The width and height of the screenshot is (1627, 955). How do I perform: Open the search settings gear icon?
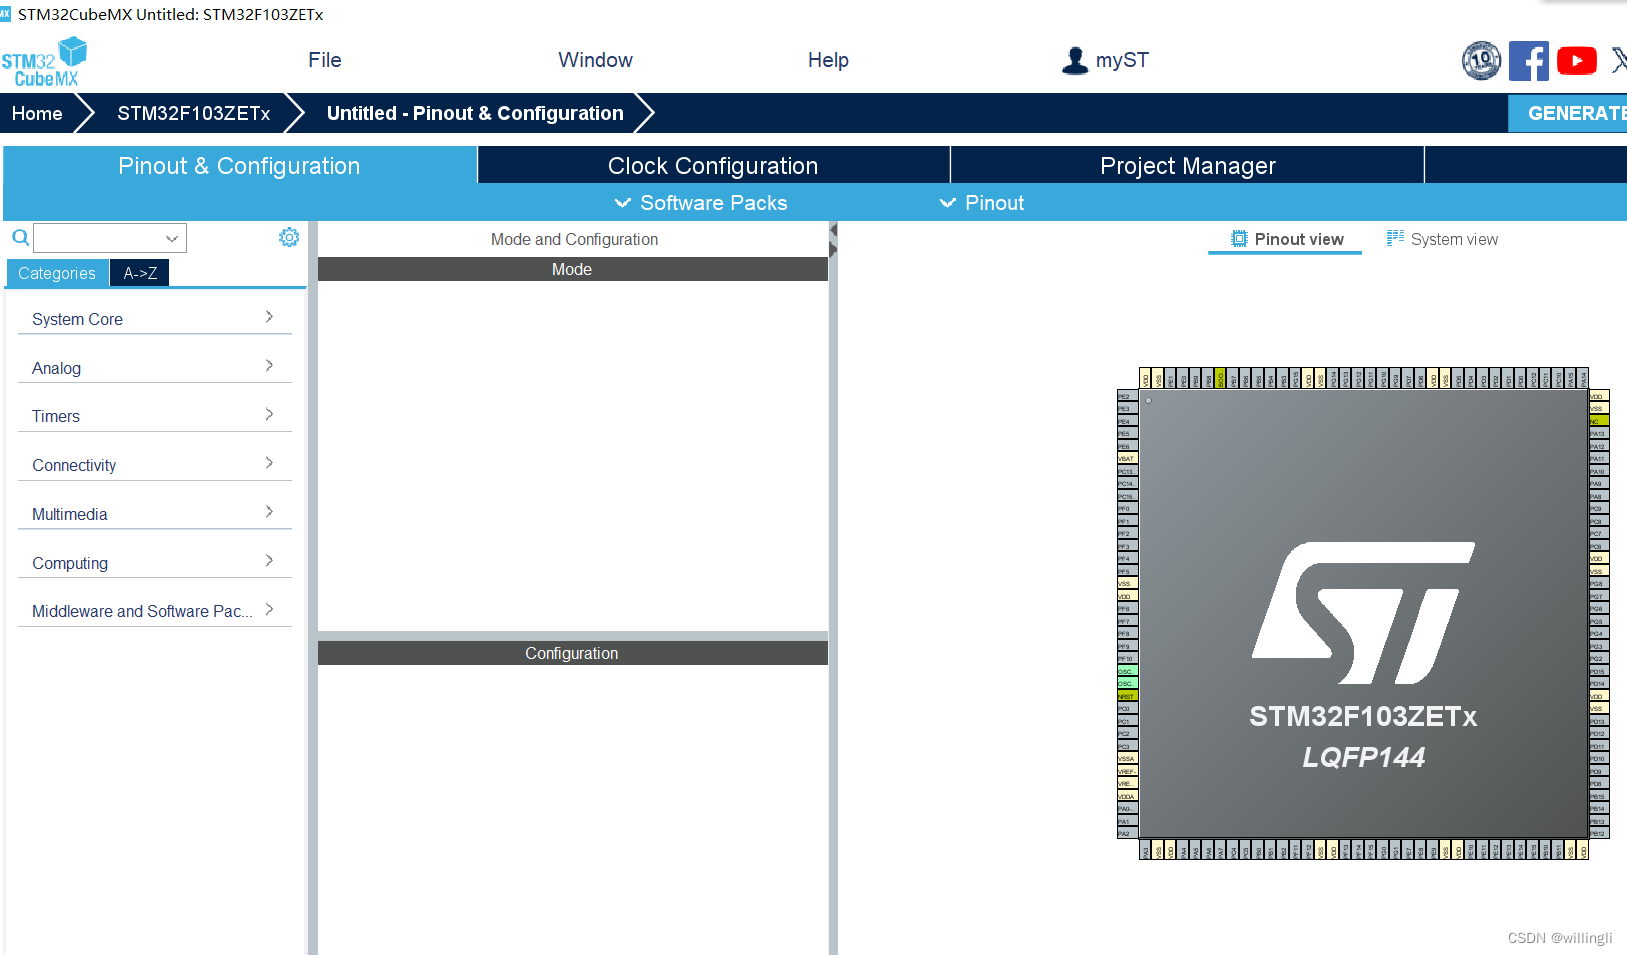289,237
